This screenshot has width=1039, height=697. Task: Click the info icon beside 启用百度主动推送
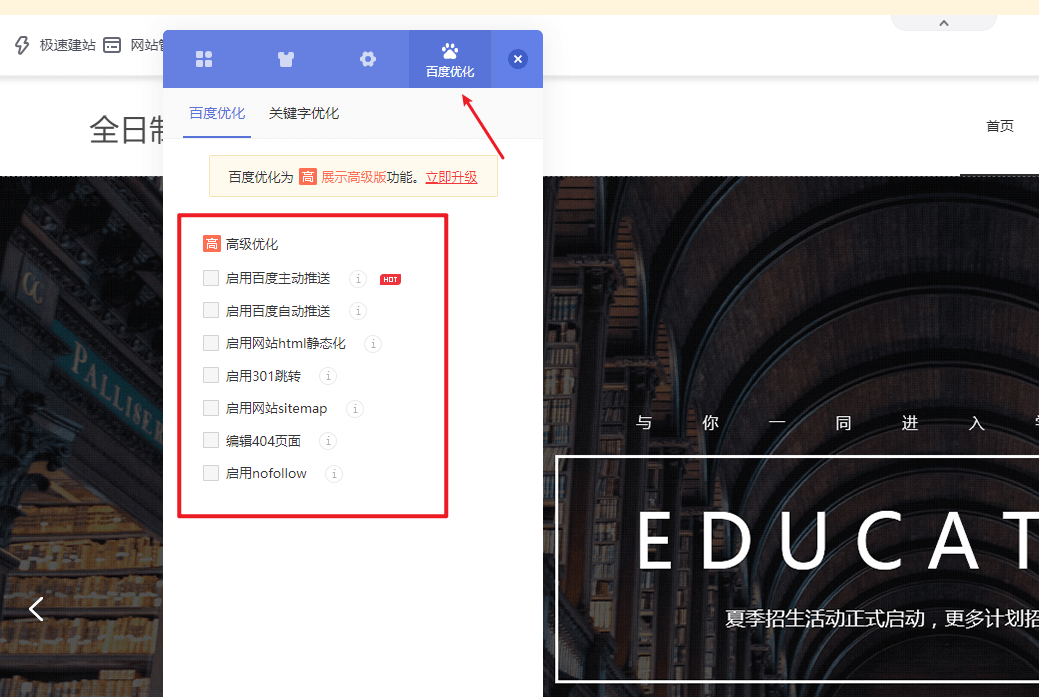coord(358,279)
